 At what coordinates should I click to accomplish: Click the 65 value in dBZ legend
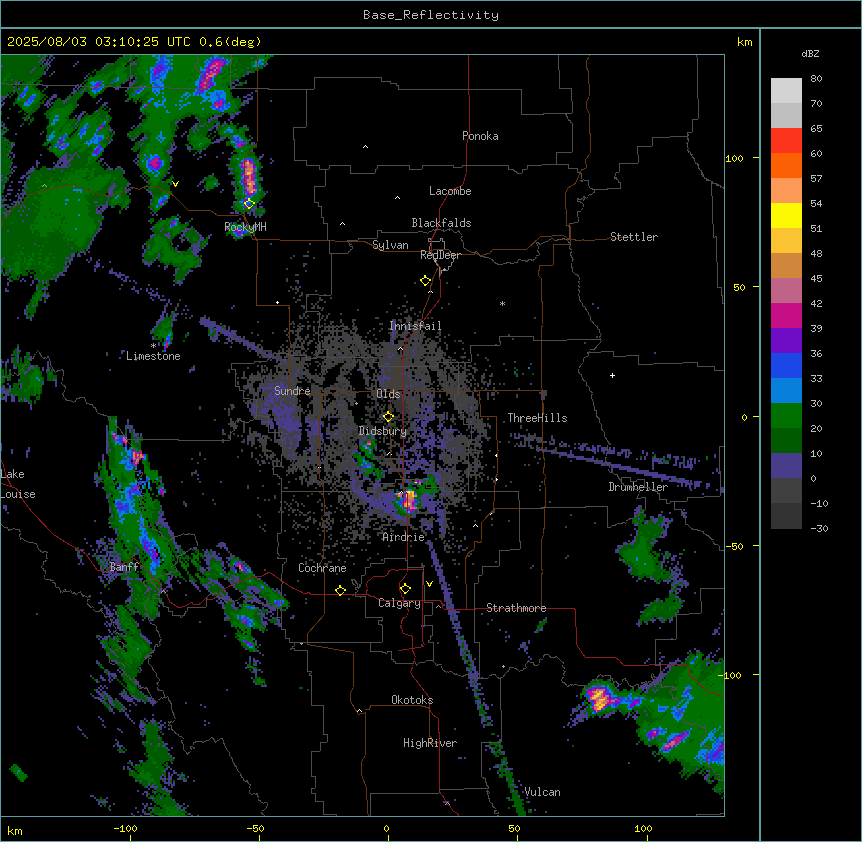(x=816, y=129)
